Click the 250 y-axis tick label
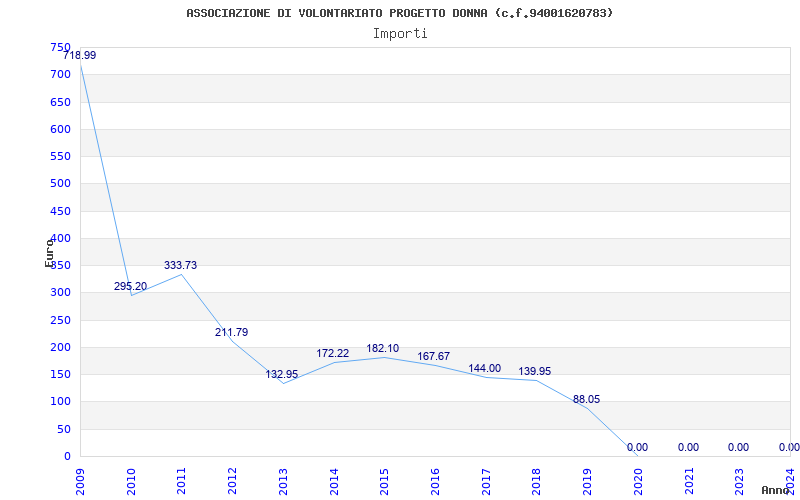Screen dimensions: 800x500 point(60,320)
